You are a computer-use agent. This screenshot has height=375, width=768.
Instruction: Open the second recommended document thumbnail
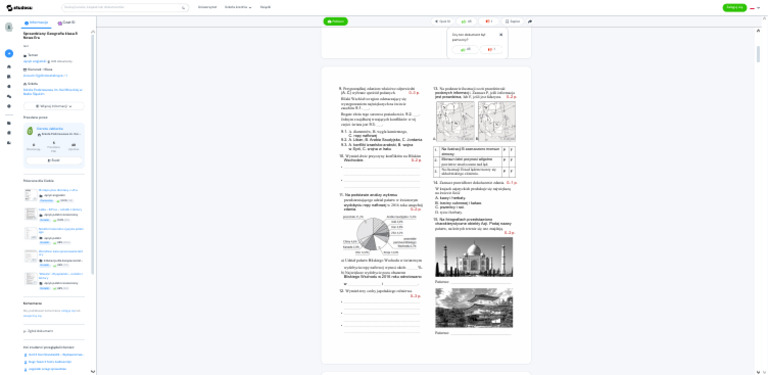click(30, 214)
